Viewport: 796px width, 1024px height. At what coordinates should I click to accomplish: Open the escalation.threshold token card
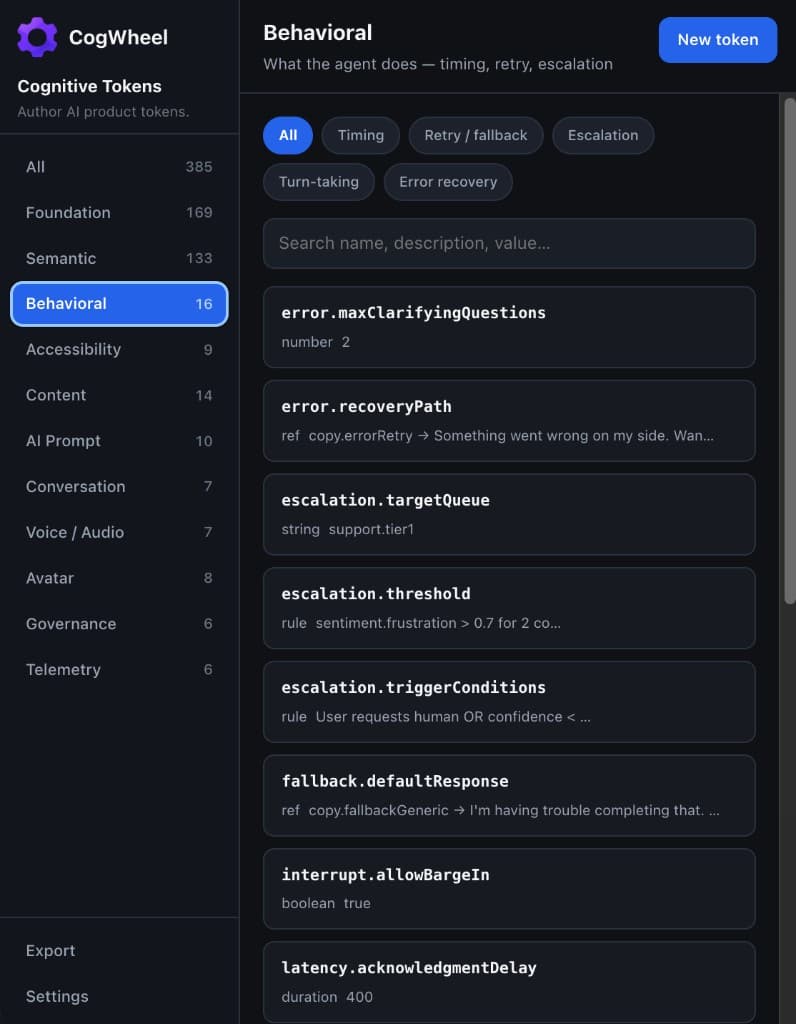point(509,608)
